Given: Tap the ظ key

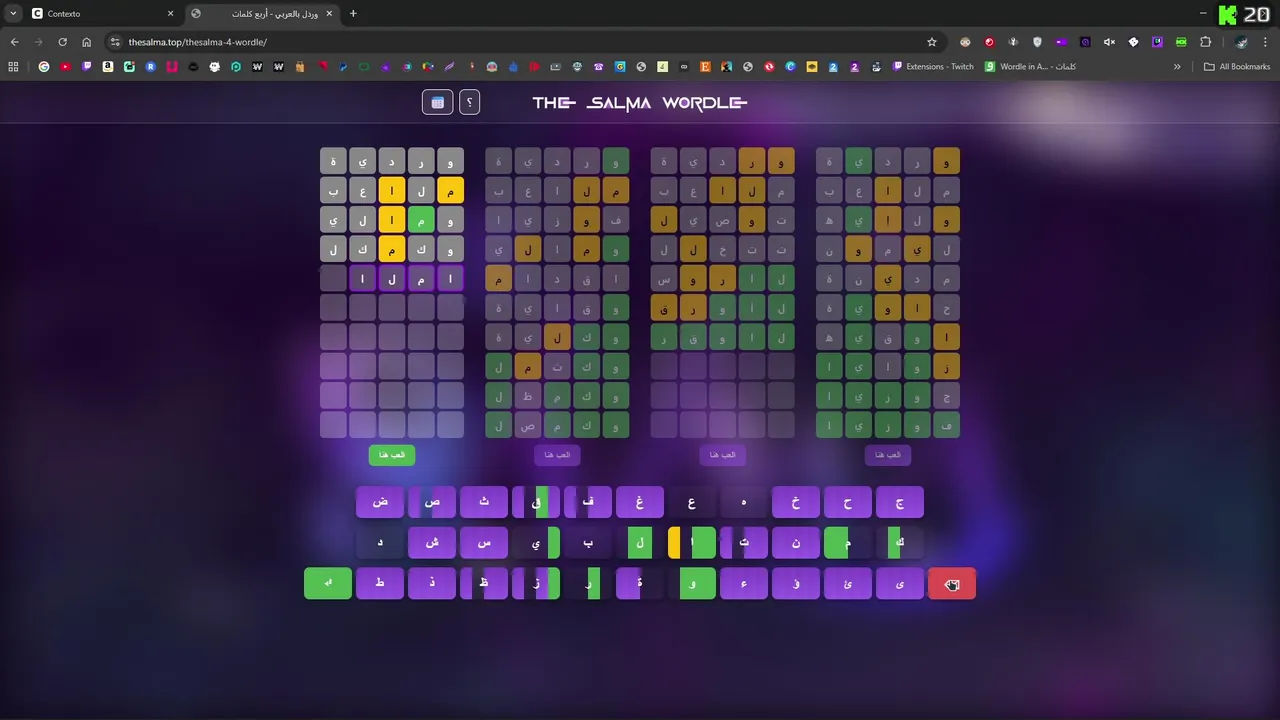Looking at the screenshot, I should click(484, 584).
